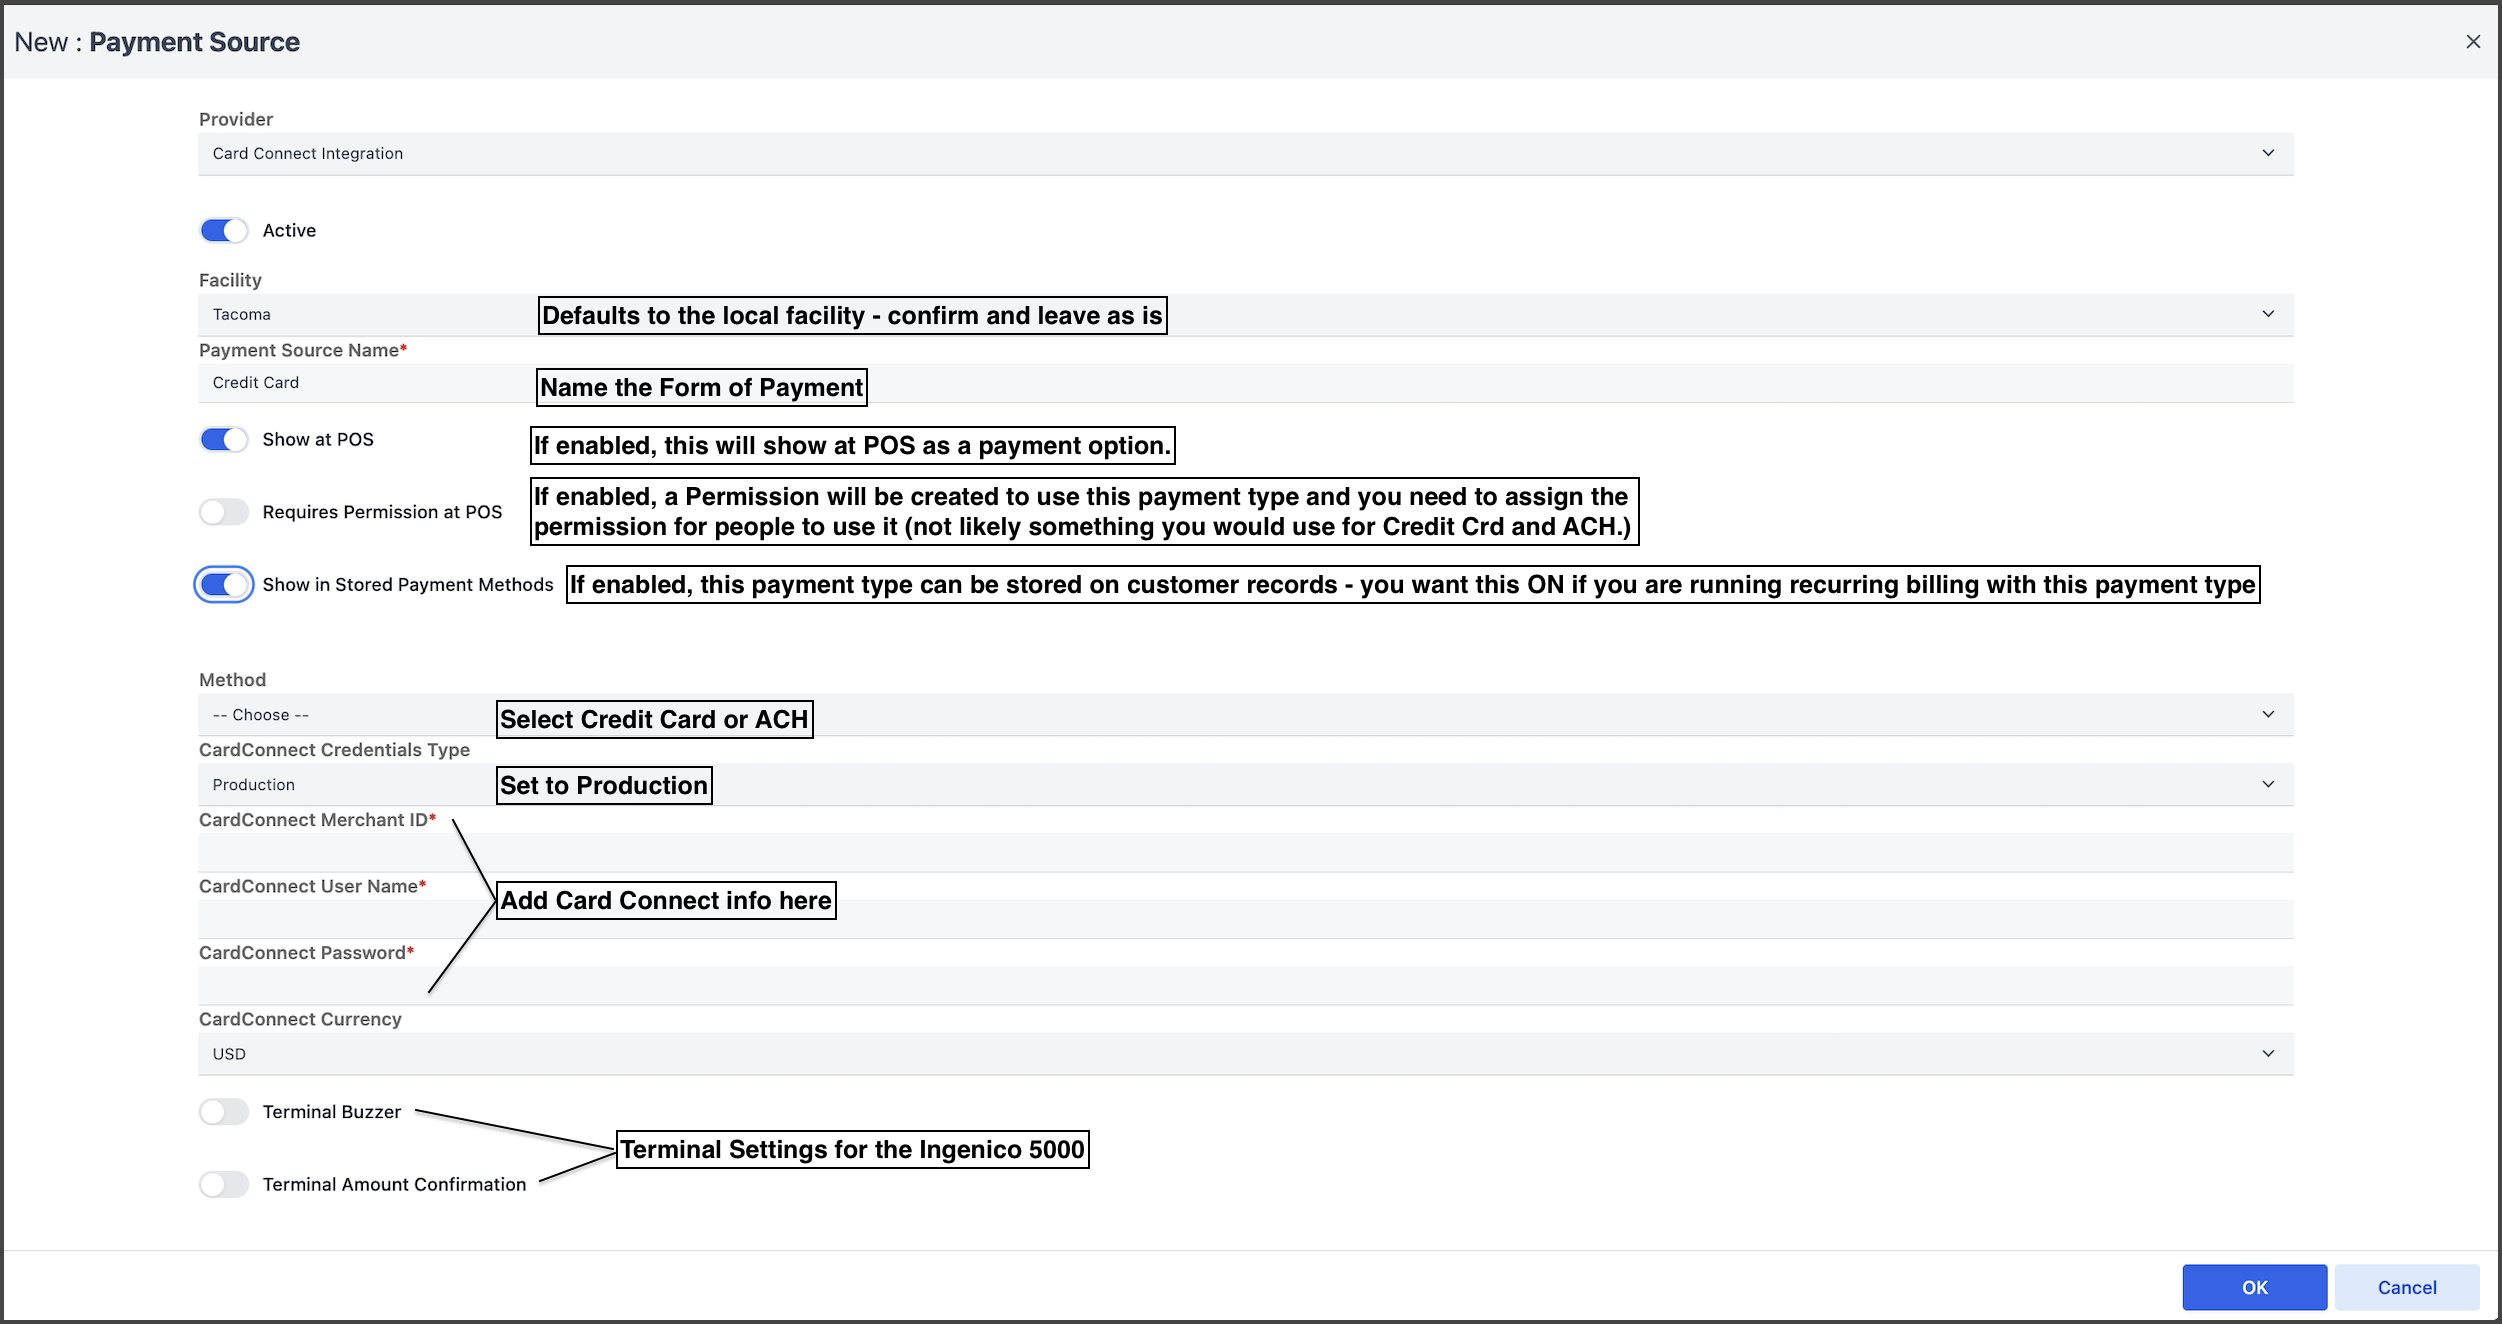Disable the Show at POS toggle
The image size is (2502, 1324).
(x=224, y=440)
